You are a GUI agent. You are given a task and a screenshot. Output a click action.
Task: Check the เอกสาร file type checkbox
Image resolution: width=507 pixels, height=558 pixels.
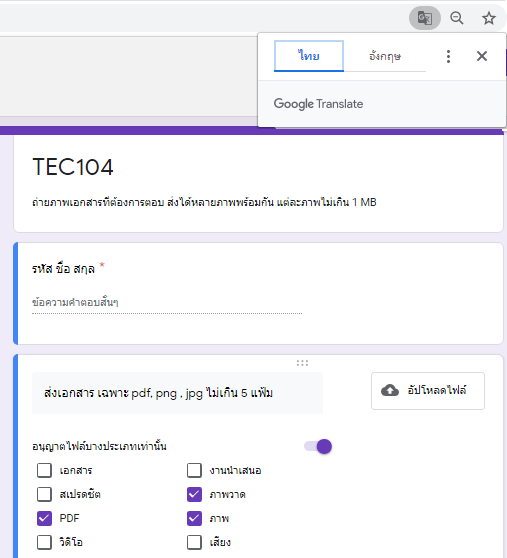(44, 470)
